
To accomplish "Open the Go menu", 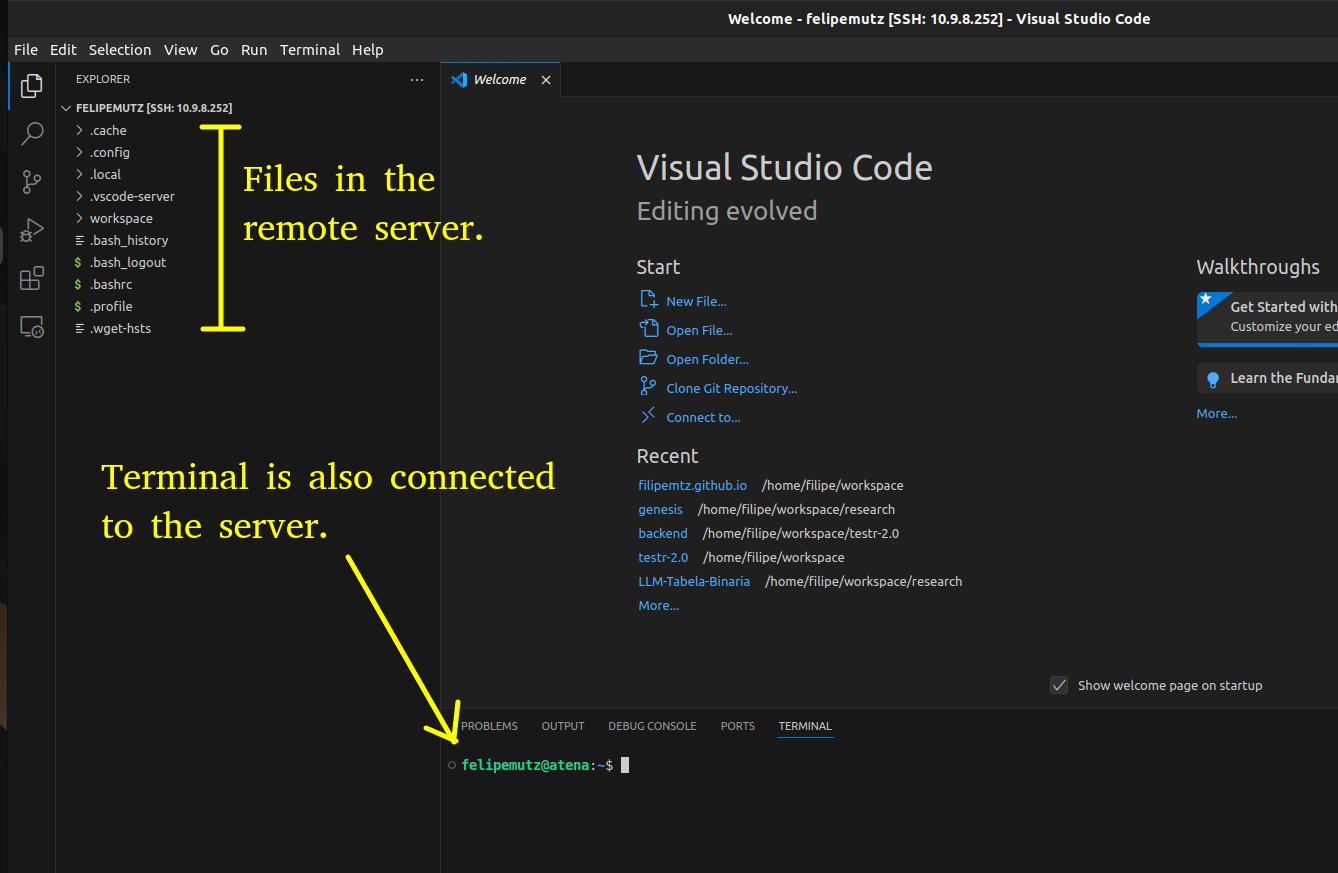I will (x=219, y=49).
